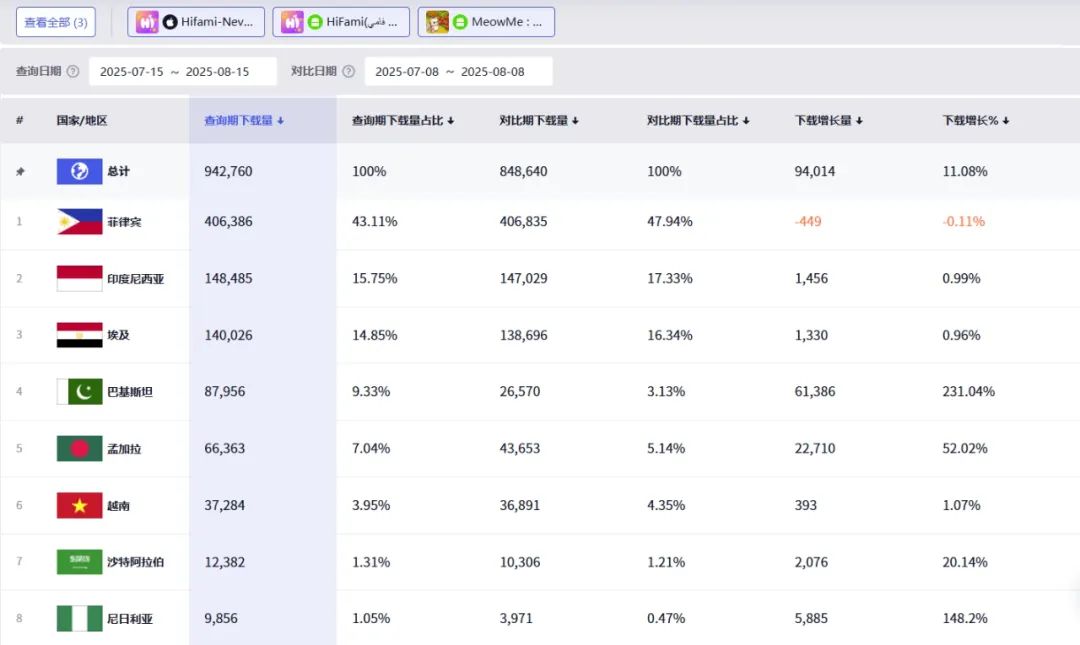
Task: Open the query date range 2025-07-15 field
Action: [183, 72]
